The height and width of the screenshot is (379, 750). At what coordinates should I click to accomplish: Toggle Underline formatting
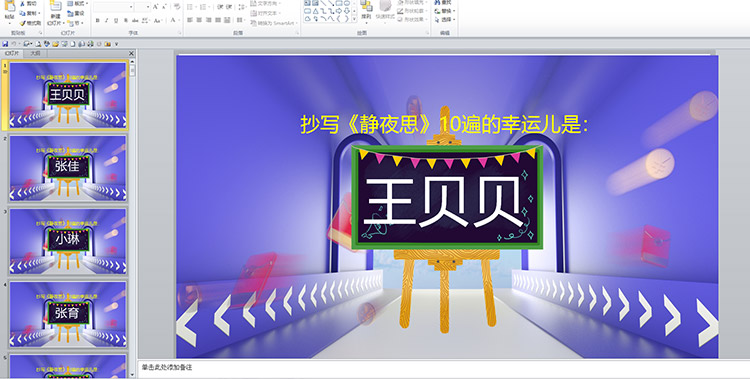click(x=116, y=21)
